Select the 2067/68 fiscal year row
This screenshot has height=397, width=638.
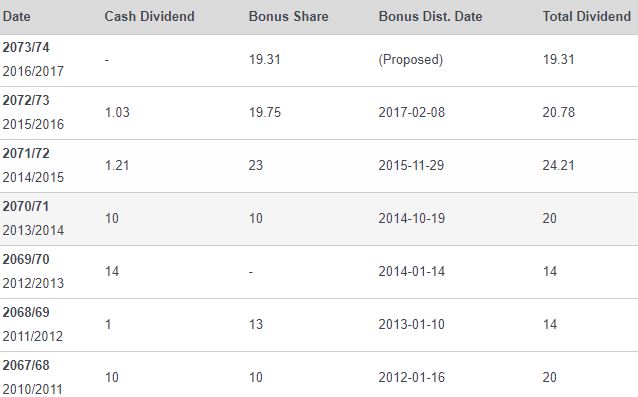319,375
